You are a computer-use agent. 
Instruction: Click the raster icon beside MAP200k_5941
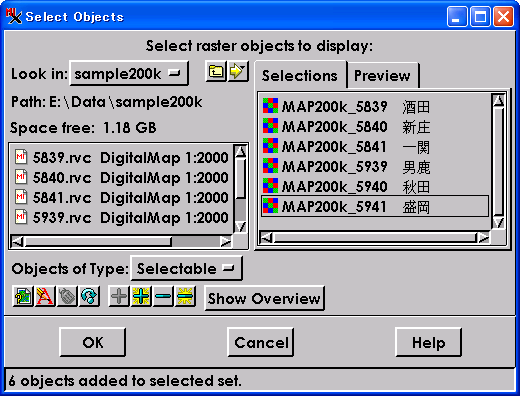click(270, 206)
